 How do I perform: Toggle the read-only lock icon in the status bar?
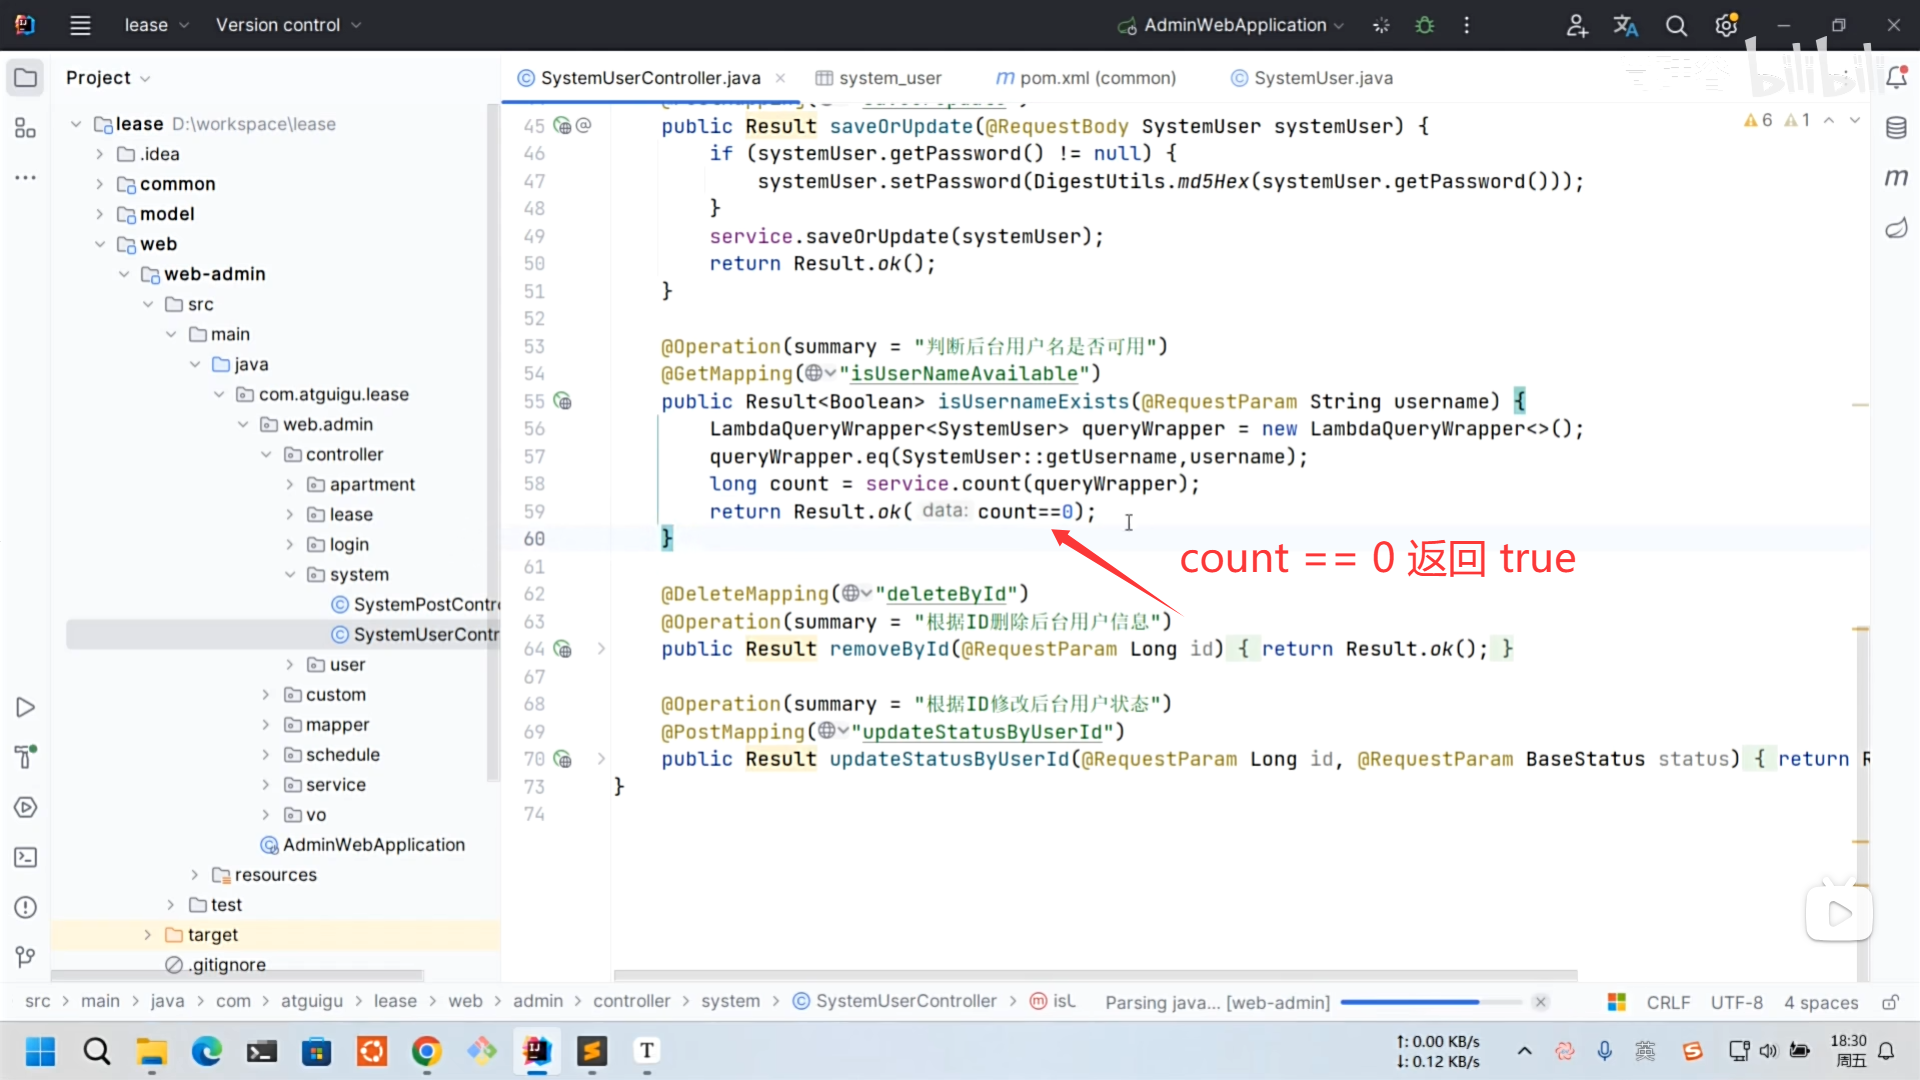[x=1890, y=1002]
